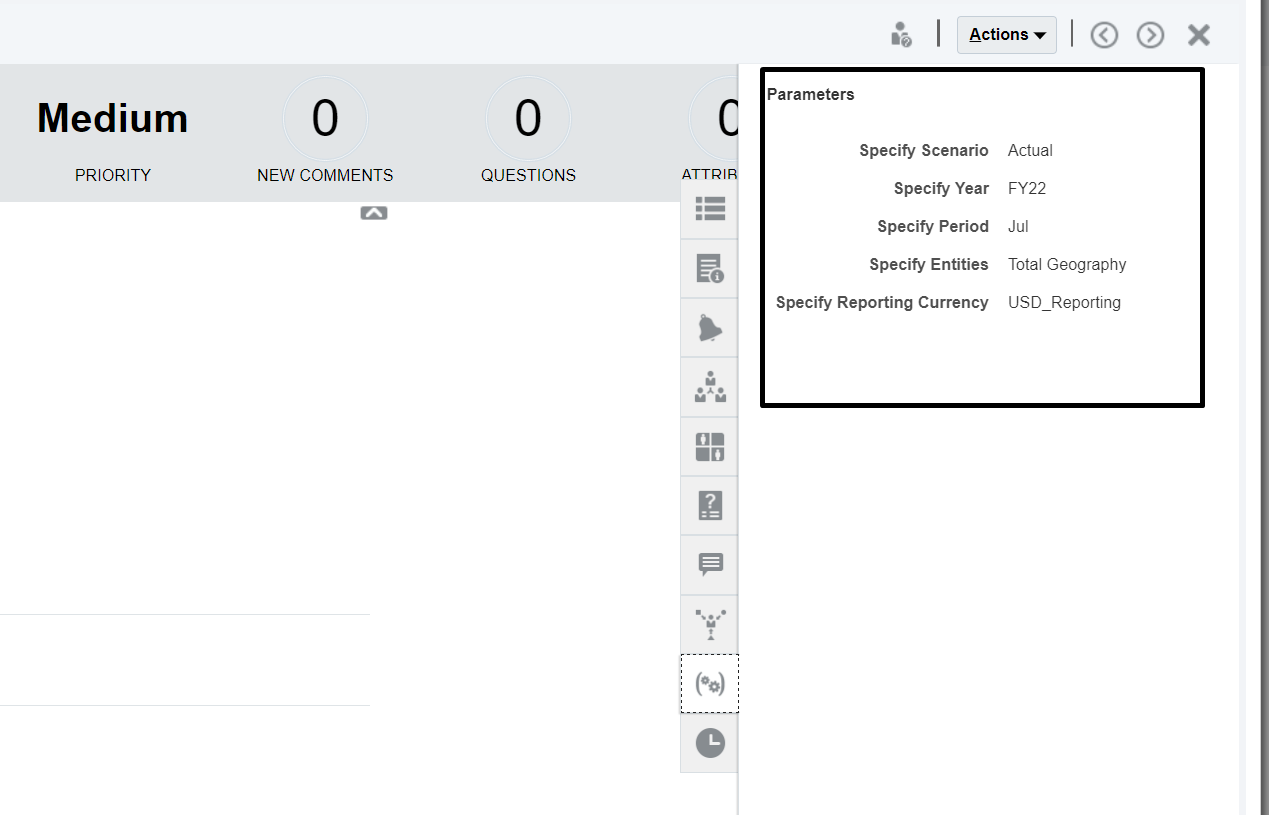Viewport: 1269px width, 815px height.
Task: Open the Questions panel icon
Action: pyautogui.click(x=709, y=505)
